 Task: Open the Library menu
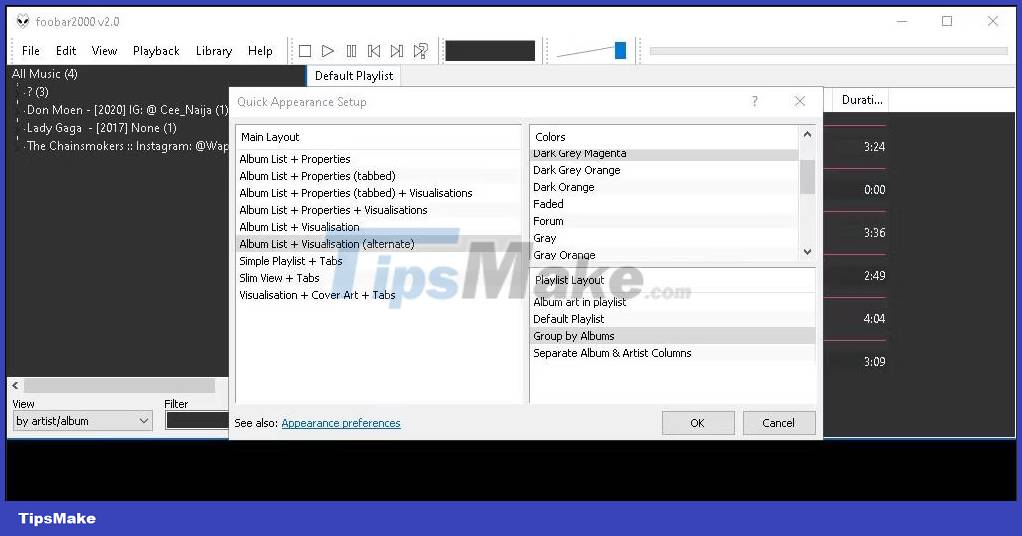214,51
